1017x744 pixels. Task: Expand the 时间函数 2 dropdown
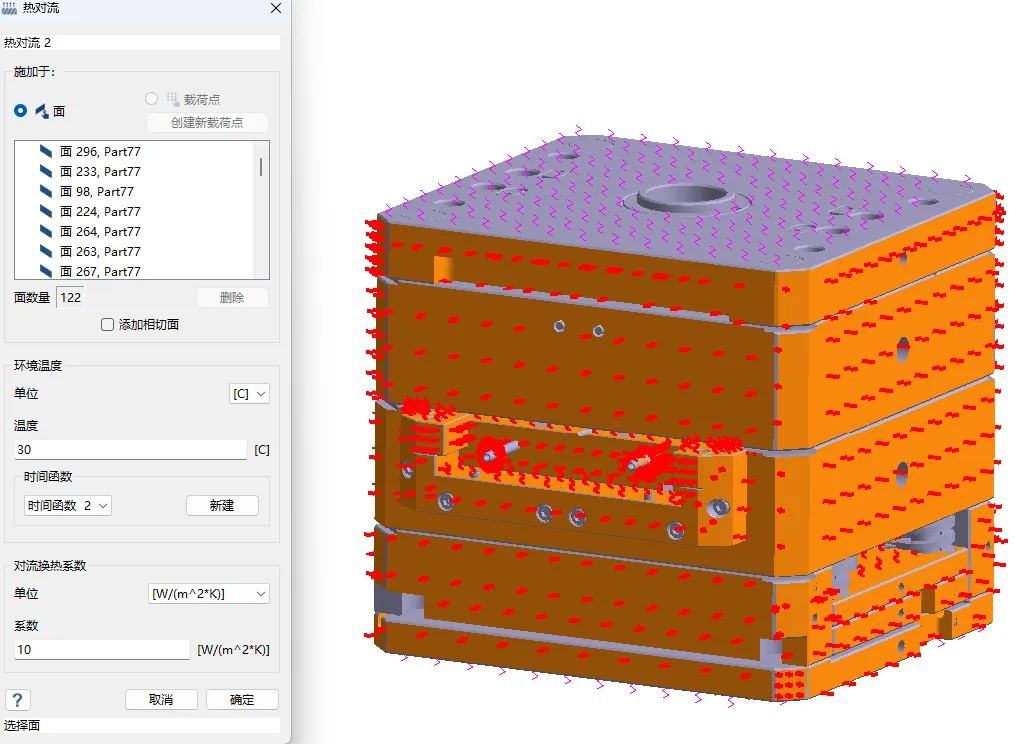click(x=68, y=506)
